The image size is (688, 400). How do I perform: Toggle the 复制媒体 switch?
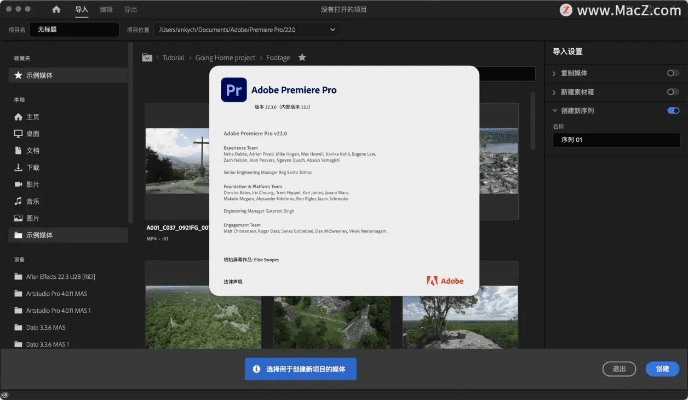(x=672, y=74)
